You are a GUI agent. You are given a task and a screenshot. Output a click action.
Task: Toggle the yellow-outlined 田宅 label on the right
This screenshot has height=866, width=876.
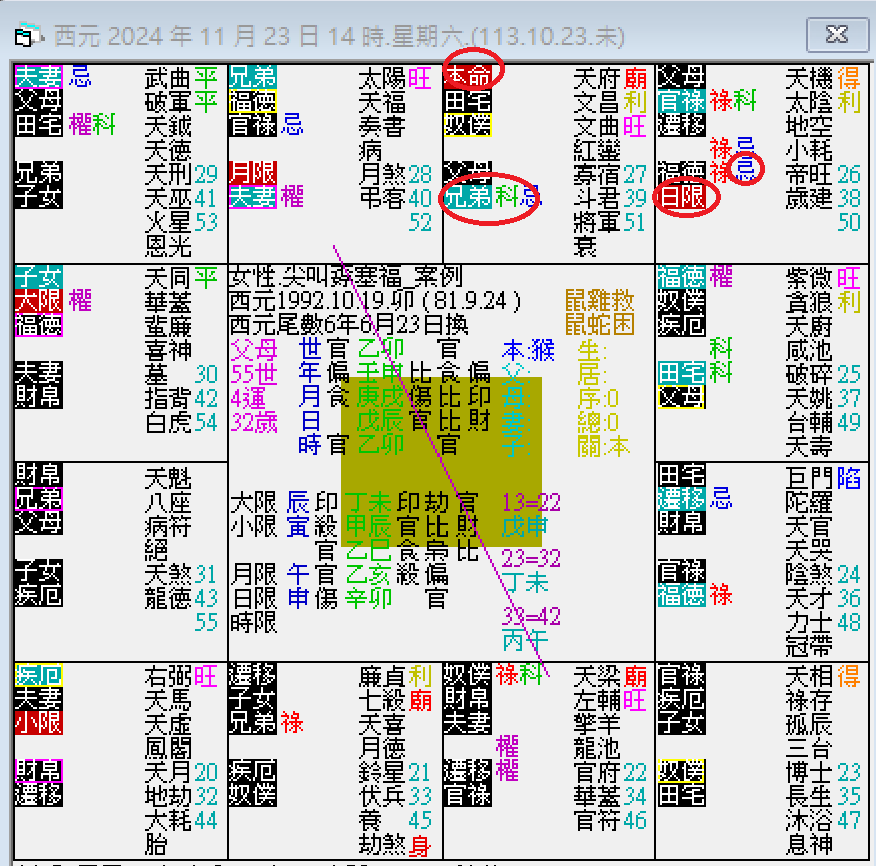[x=681, y=370]
